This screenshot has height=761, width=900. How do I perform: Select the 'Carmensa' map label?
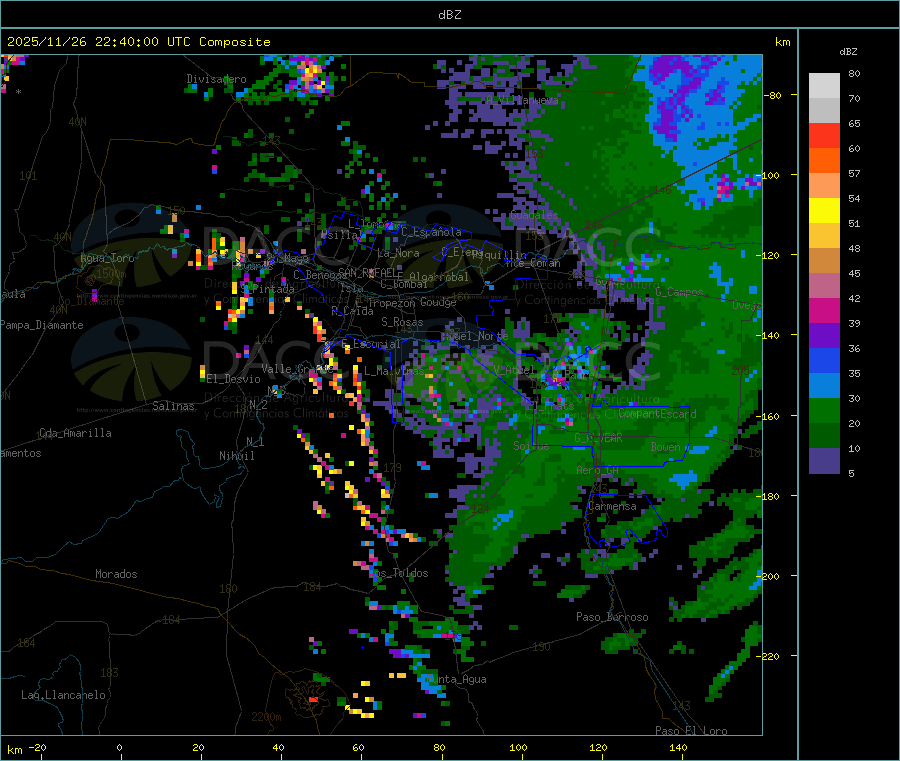click(612, 506)
